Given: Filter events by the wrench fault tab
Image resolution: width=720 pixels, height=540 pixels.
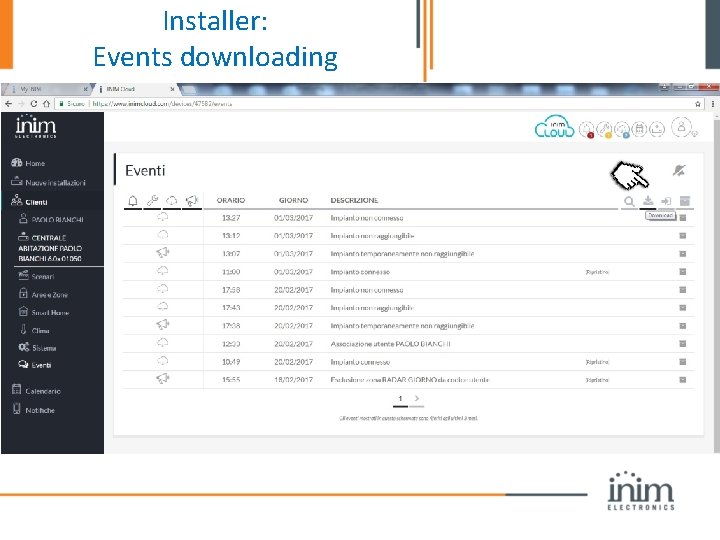Looking at the screenshot, I should pos(152,201).
